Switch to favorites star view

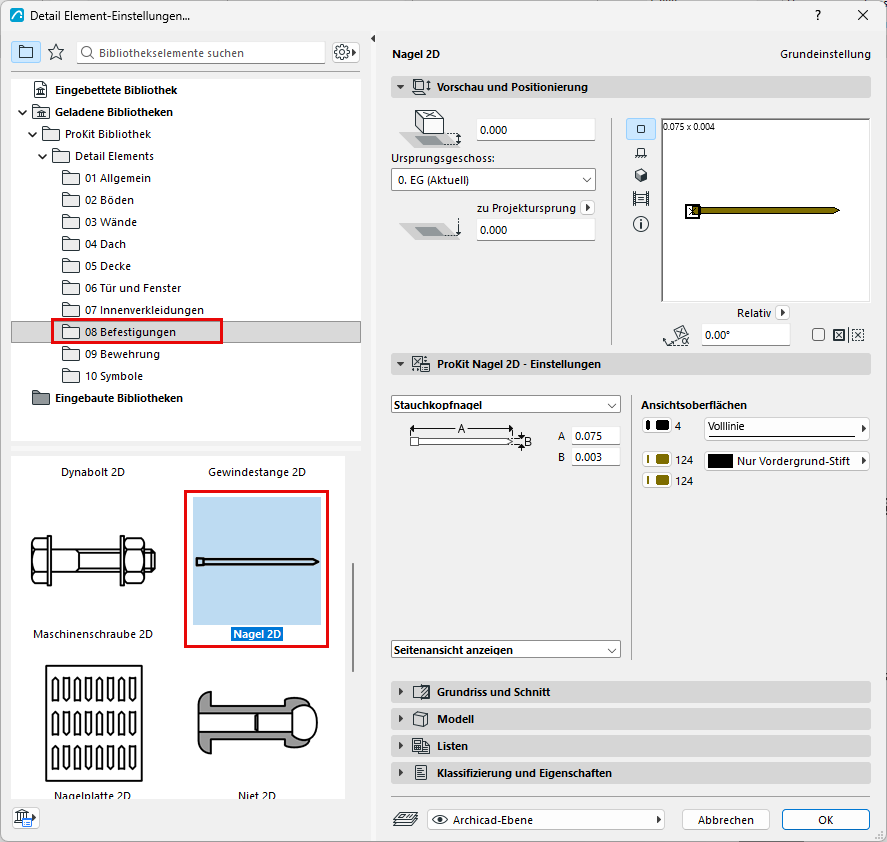[56, 53]
